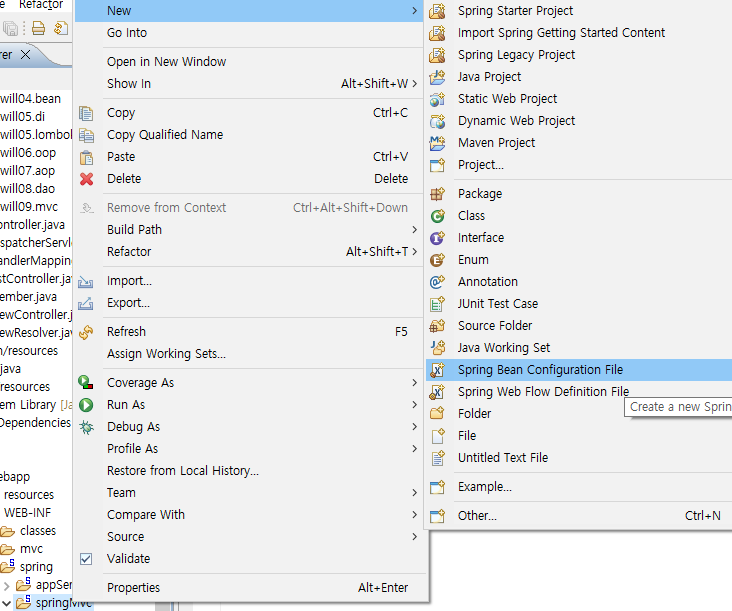732x611 pixels.
Task: Choose Folder in New submenu
Action: point(474,414)
